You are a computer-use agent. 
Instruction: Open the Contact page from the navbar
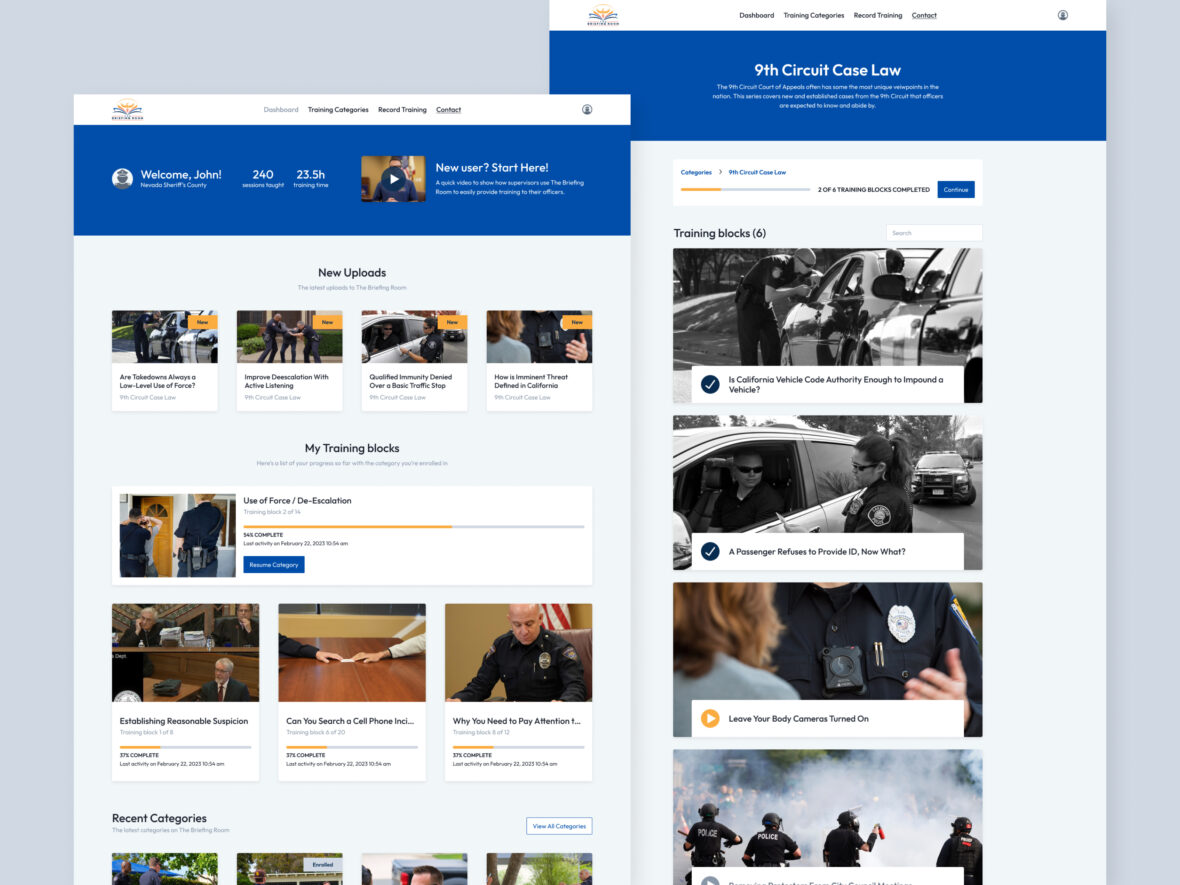coord(448,109)
